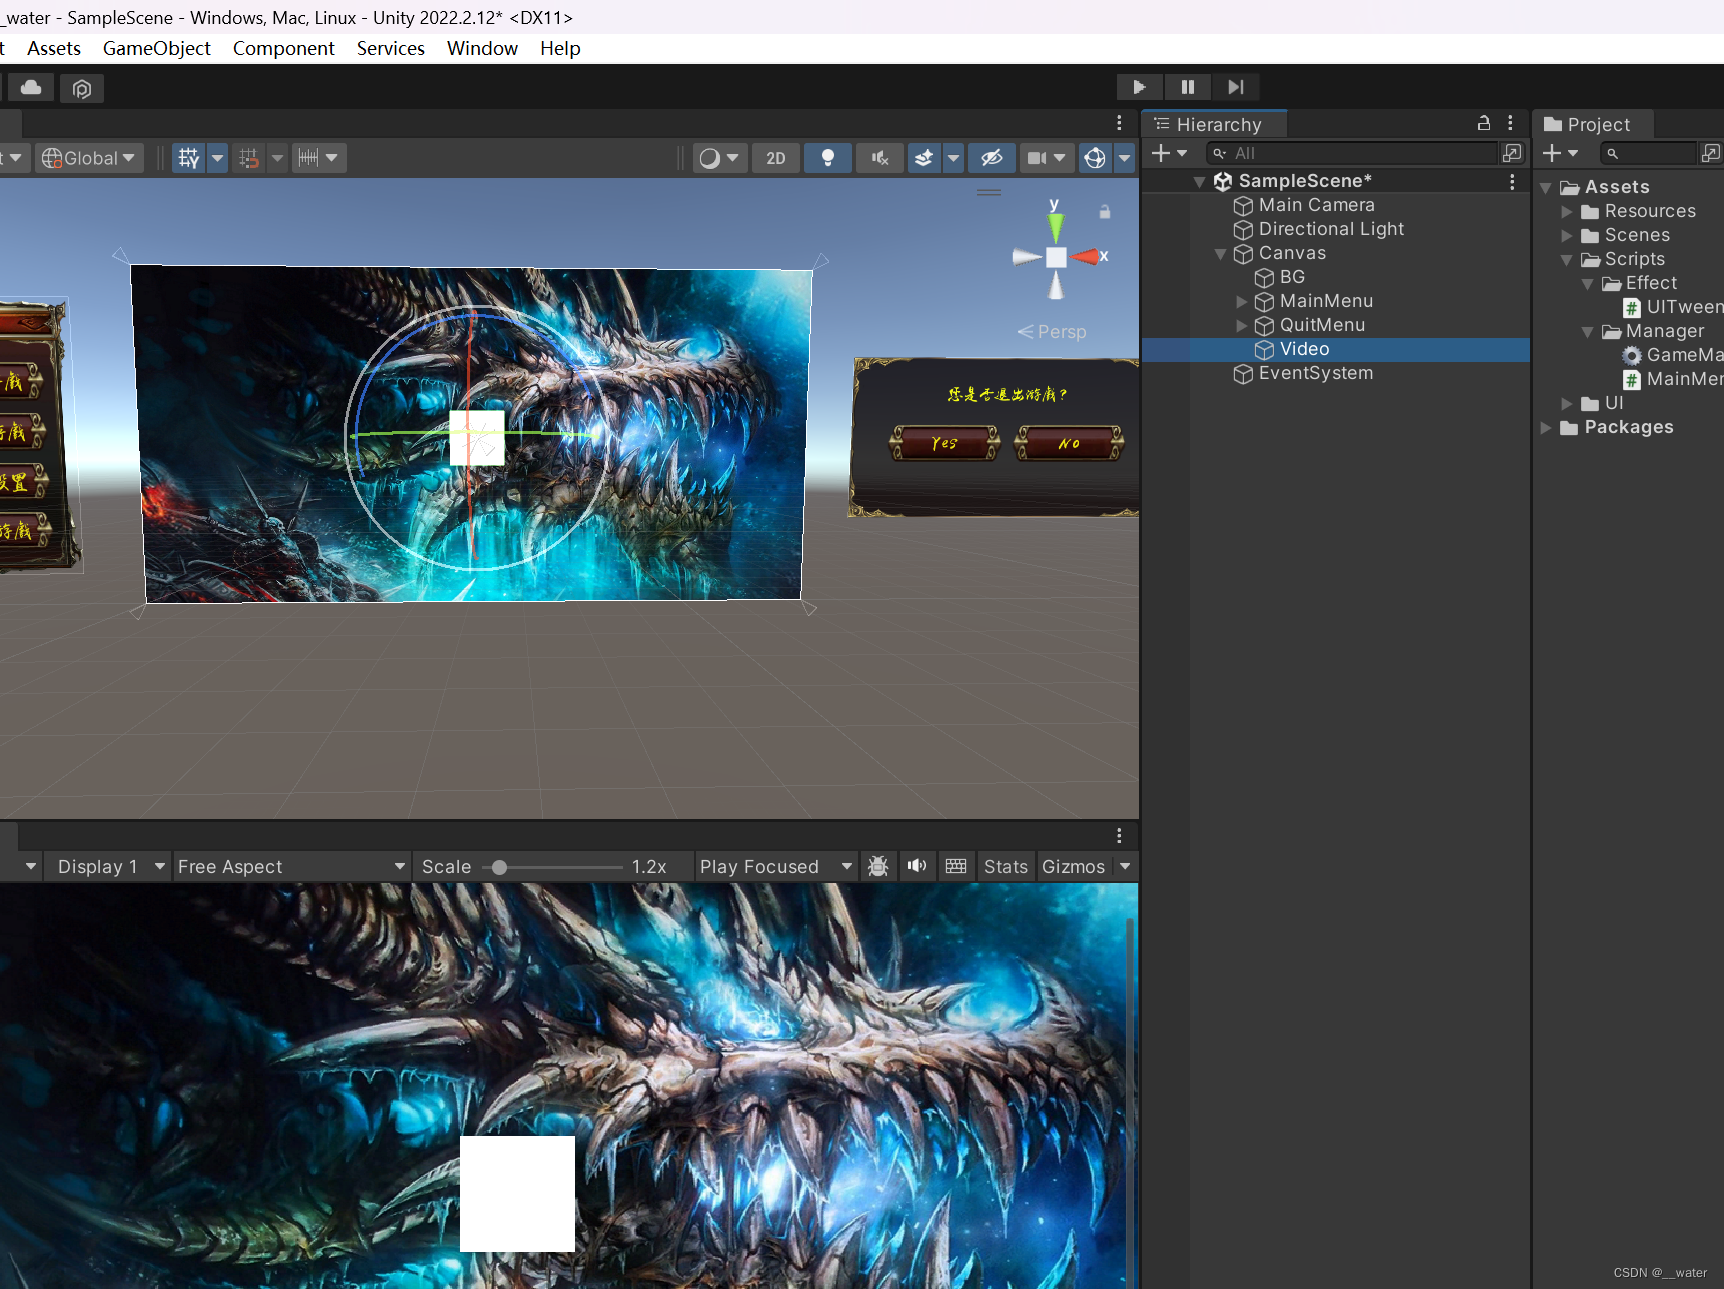Screen dimensions: 1724x1289
Task: Click the Yes button in quit dialog
Action: [945, 442]
